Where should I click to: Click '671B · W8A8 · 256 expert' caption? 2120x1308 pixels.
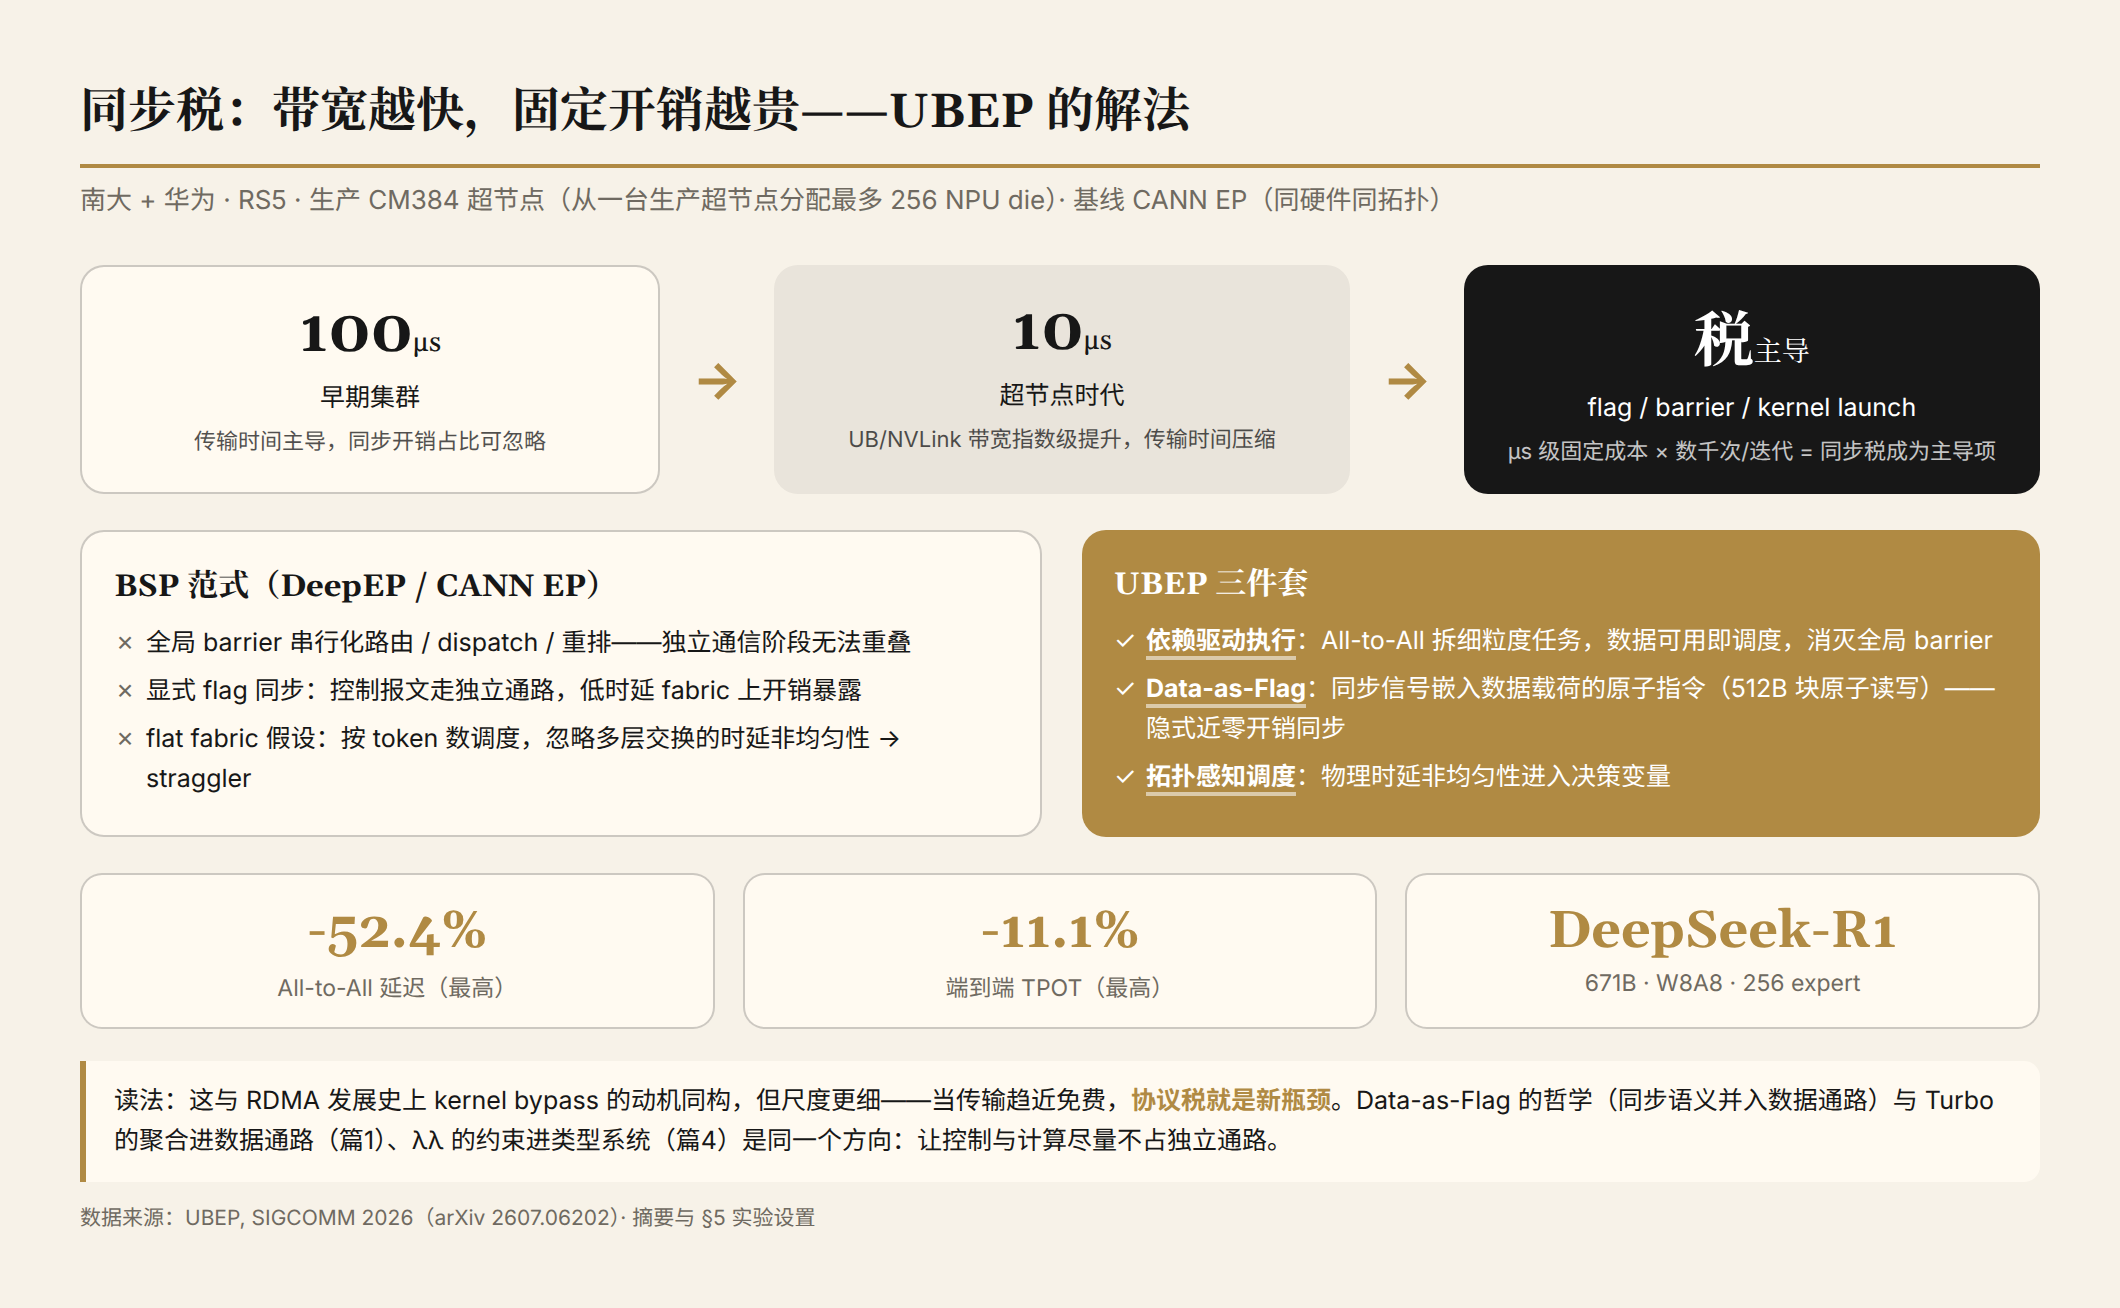coord(1722,983)
